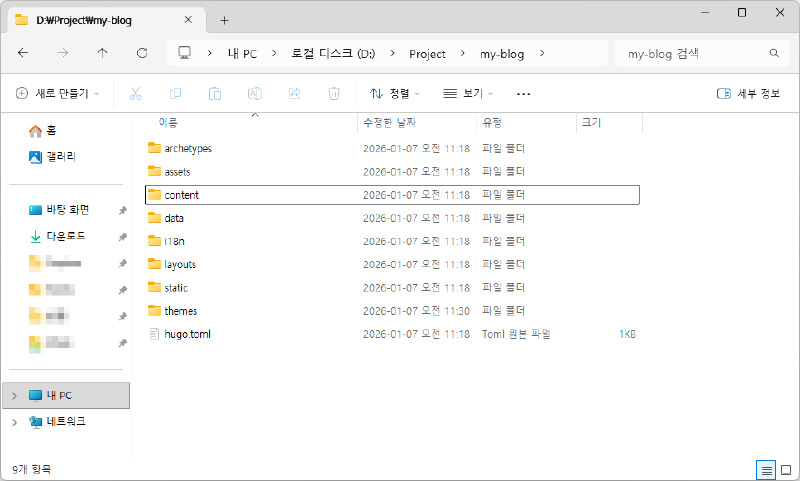800x481 pixels.
Task: Click the Refresh button in navigation bar
Action: (x=142, y=53)
